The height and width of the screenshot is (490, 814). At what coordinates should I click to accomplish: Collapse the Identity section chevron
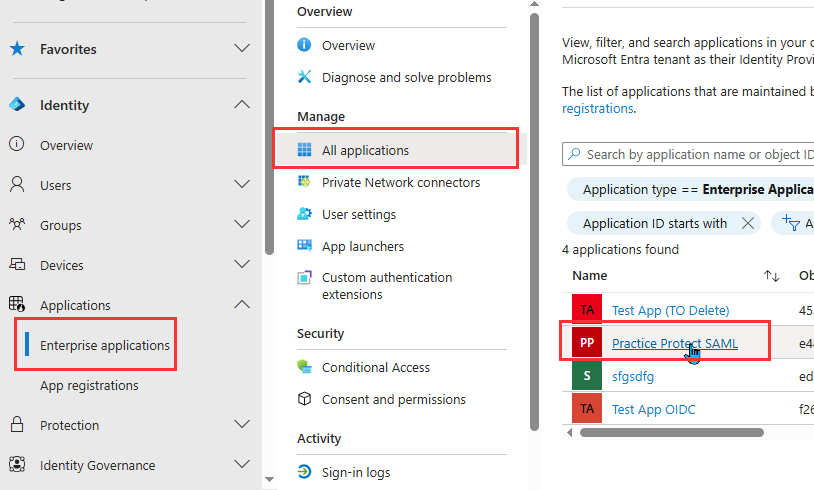click(242, 104)
